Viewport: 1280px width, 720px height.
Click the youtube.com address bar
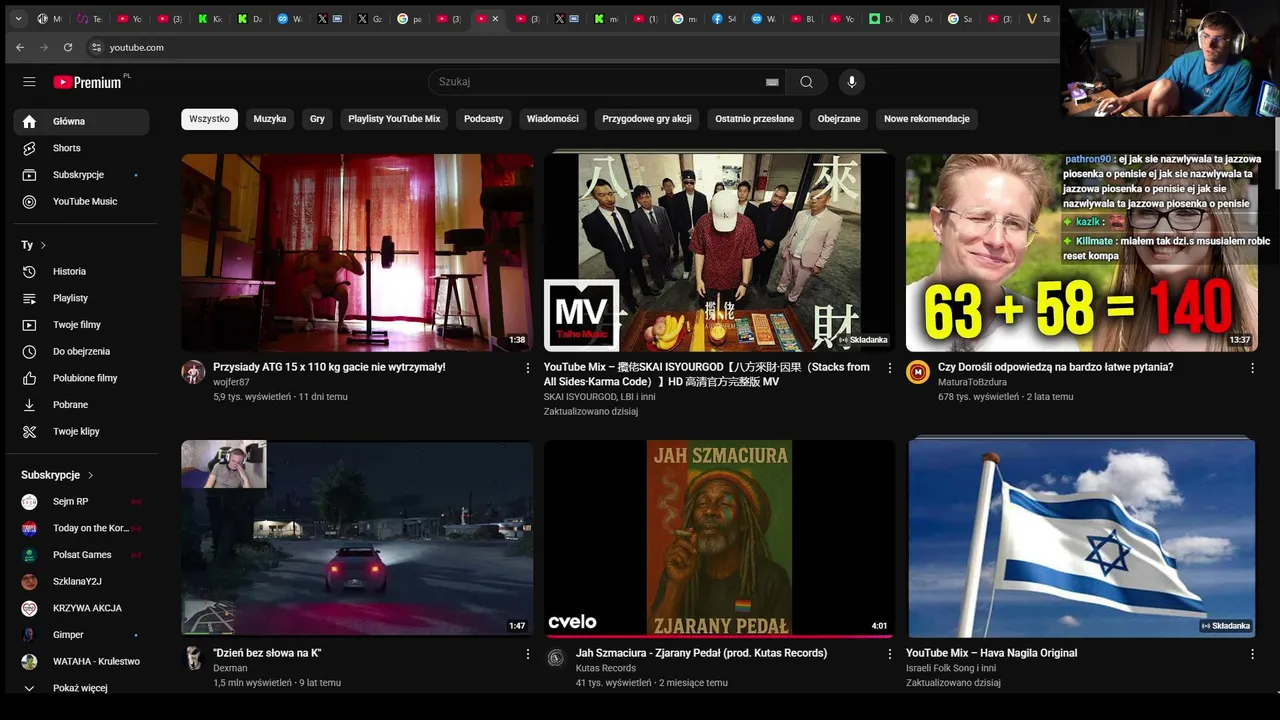pyautogui.click(x=570, y=47)
